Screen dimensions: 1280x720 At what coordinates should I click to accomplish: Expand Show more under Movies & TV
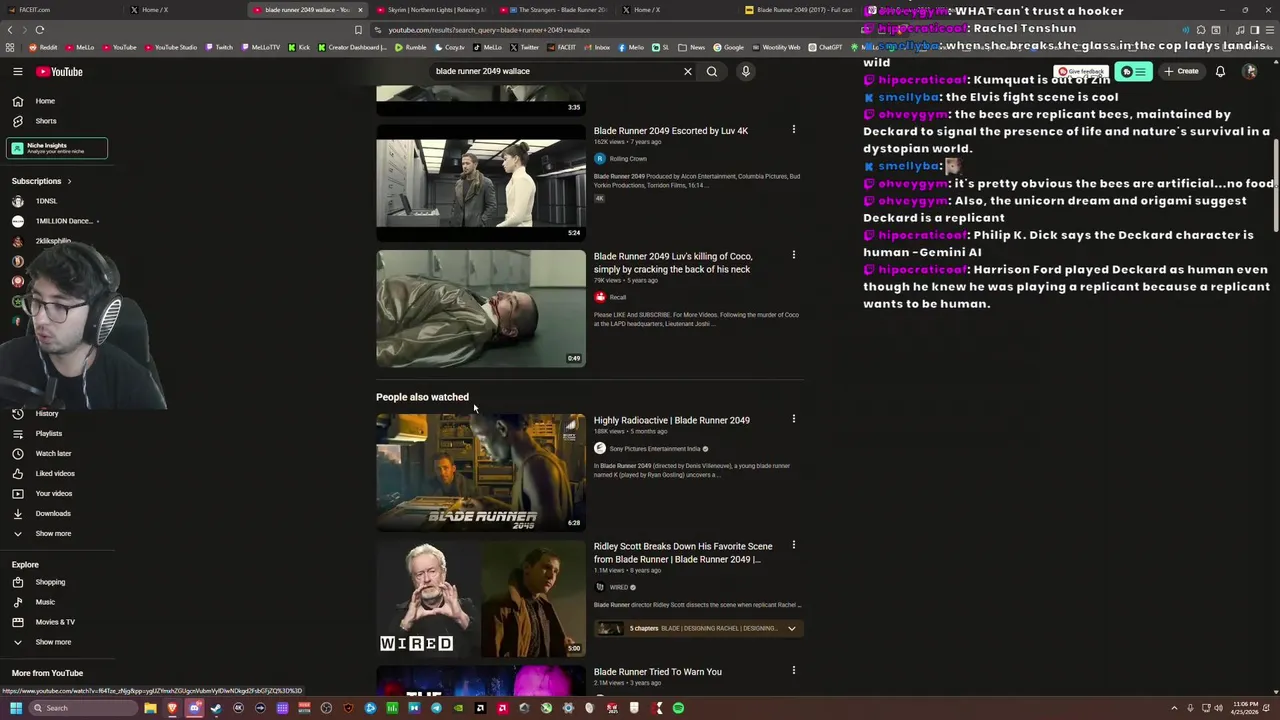coord(53,642)
